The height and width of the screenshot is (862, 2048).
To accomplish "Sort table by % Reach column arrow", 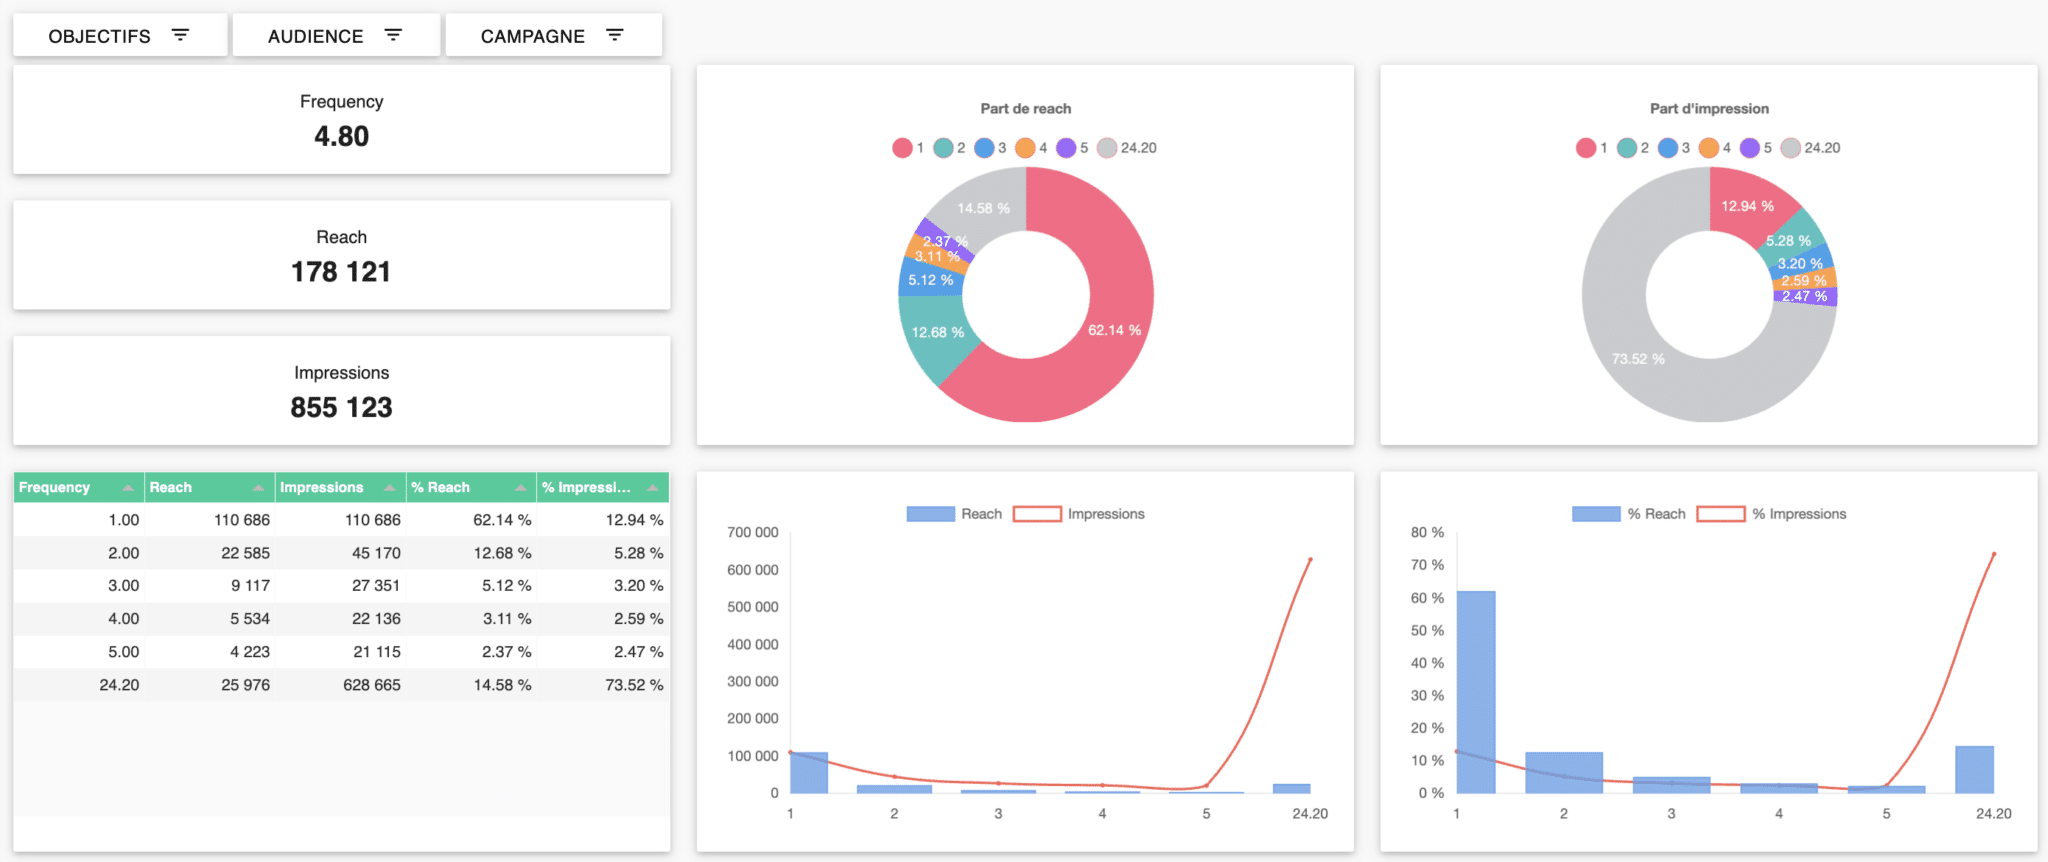I will point(521,488).
